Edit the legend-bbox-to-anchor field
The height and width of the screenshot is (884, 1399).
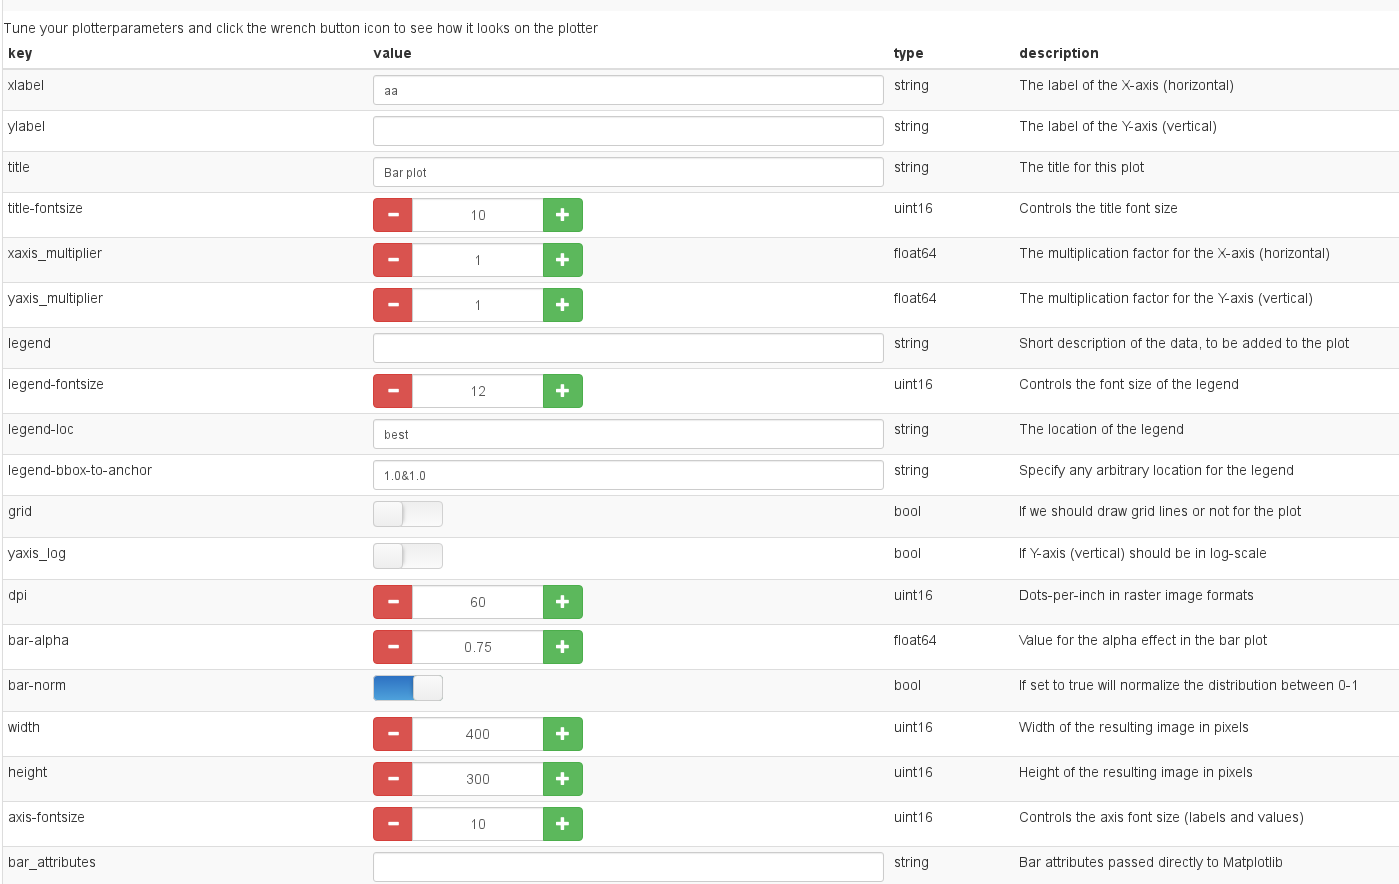coord(628,475)
